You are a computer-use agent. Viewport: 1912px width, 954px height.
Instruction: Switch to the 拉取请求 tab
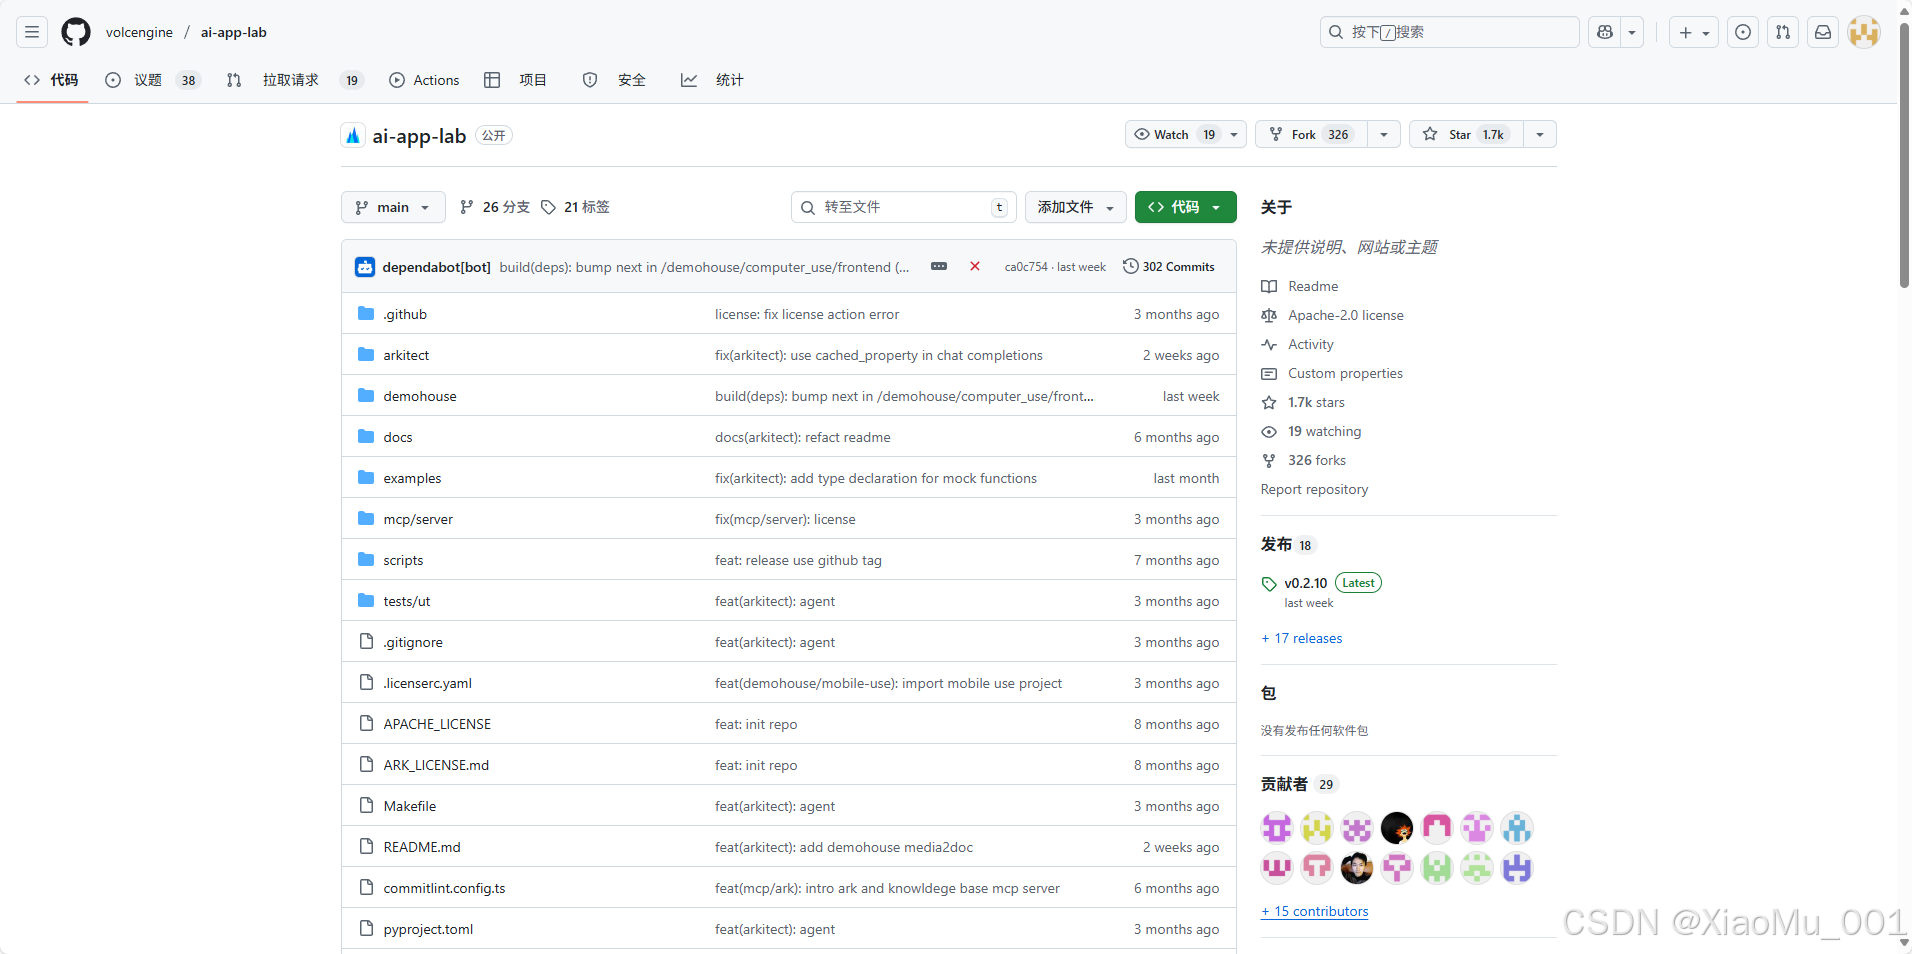(294, 80)
